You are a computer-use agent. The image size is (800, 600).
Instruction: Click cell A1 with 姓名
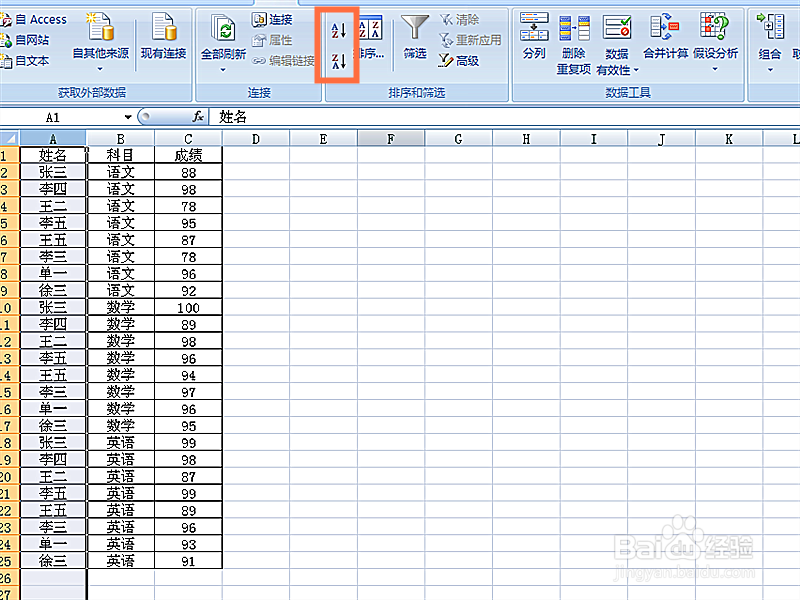(53, 155)
